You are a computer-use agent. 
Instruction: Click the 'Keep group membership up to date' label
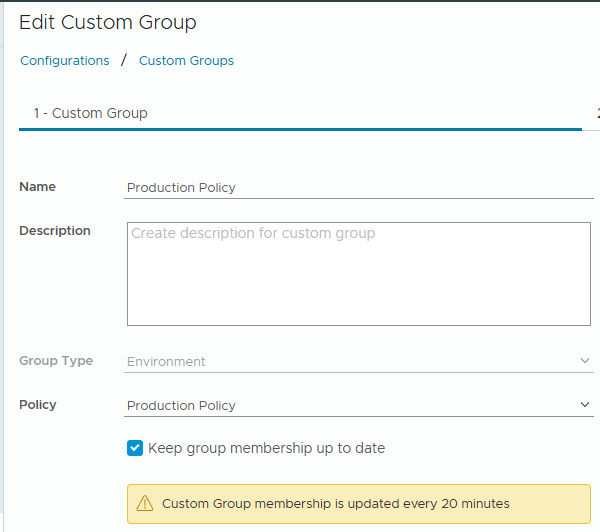click(x=266, y=448)
